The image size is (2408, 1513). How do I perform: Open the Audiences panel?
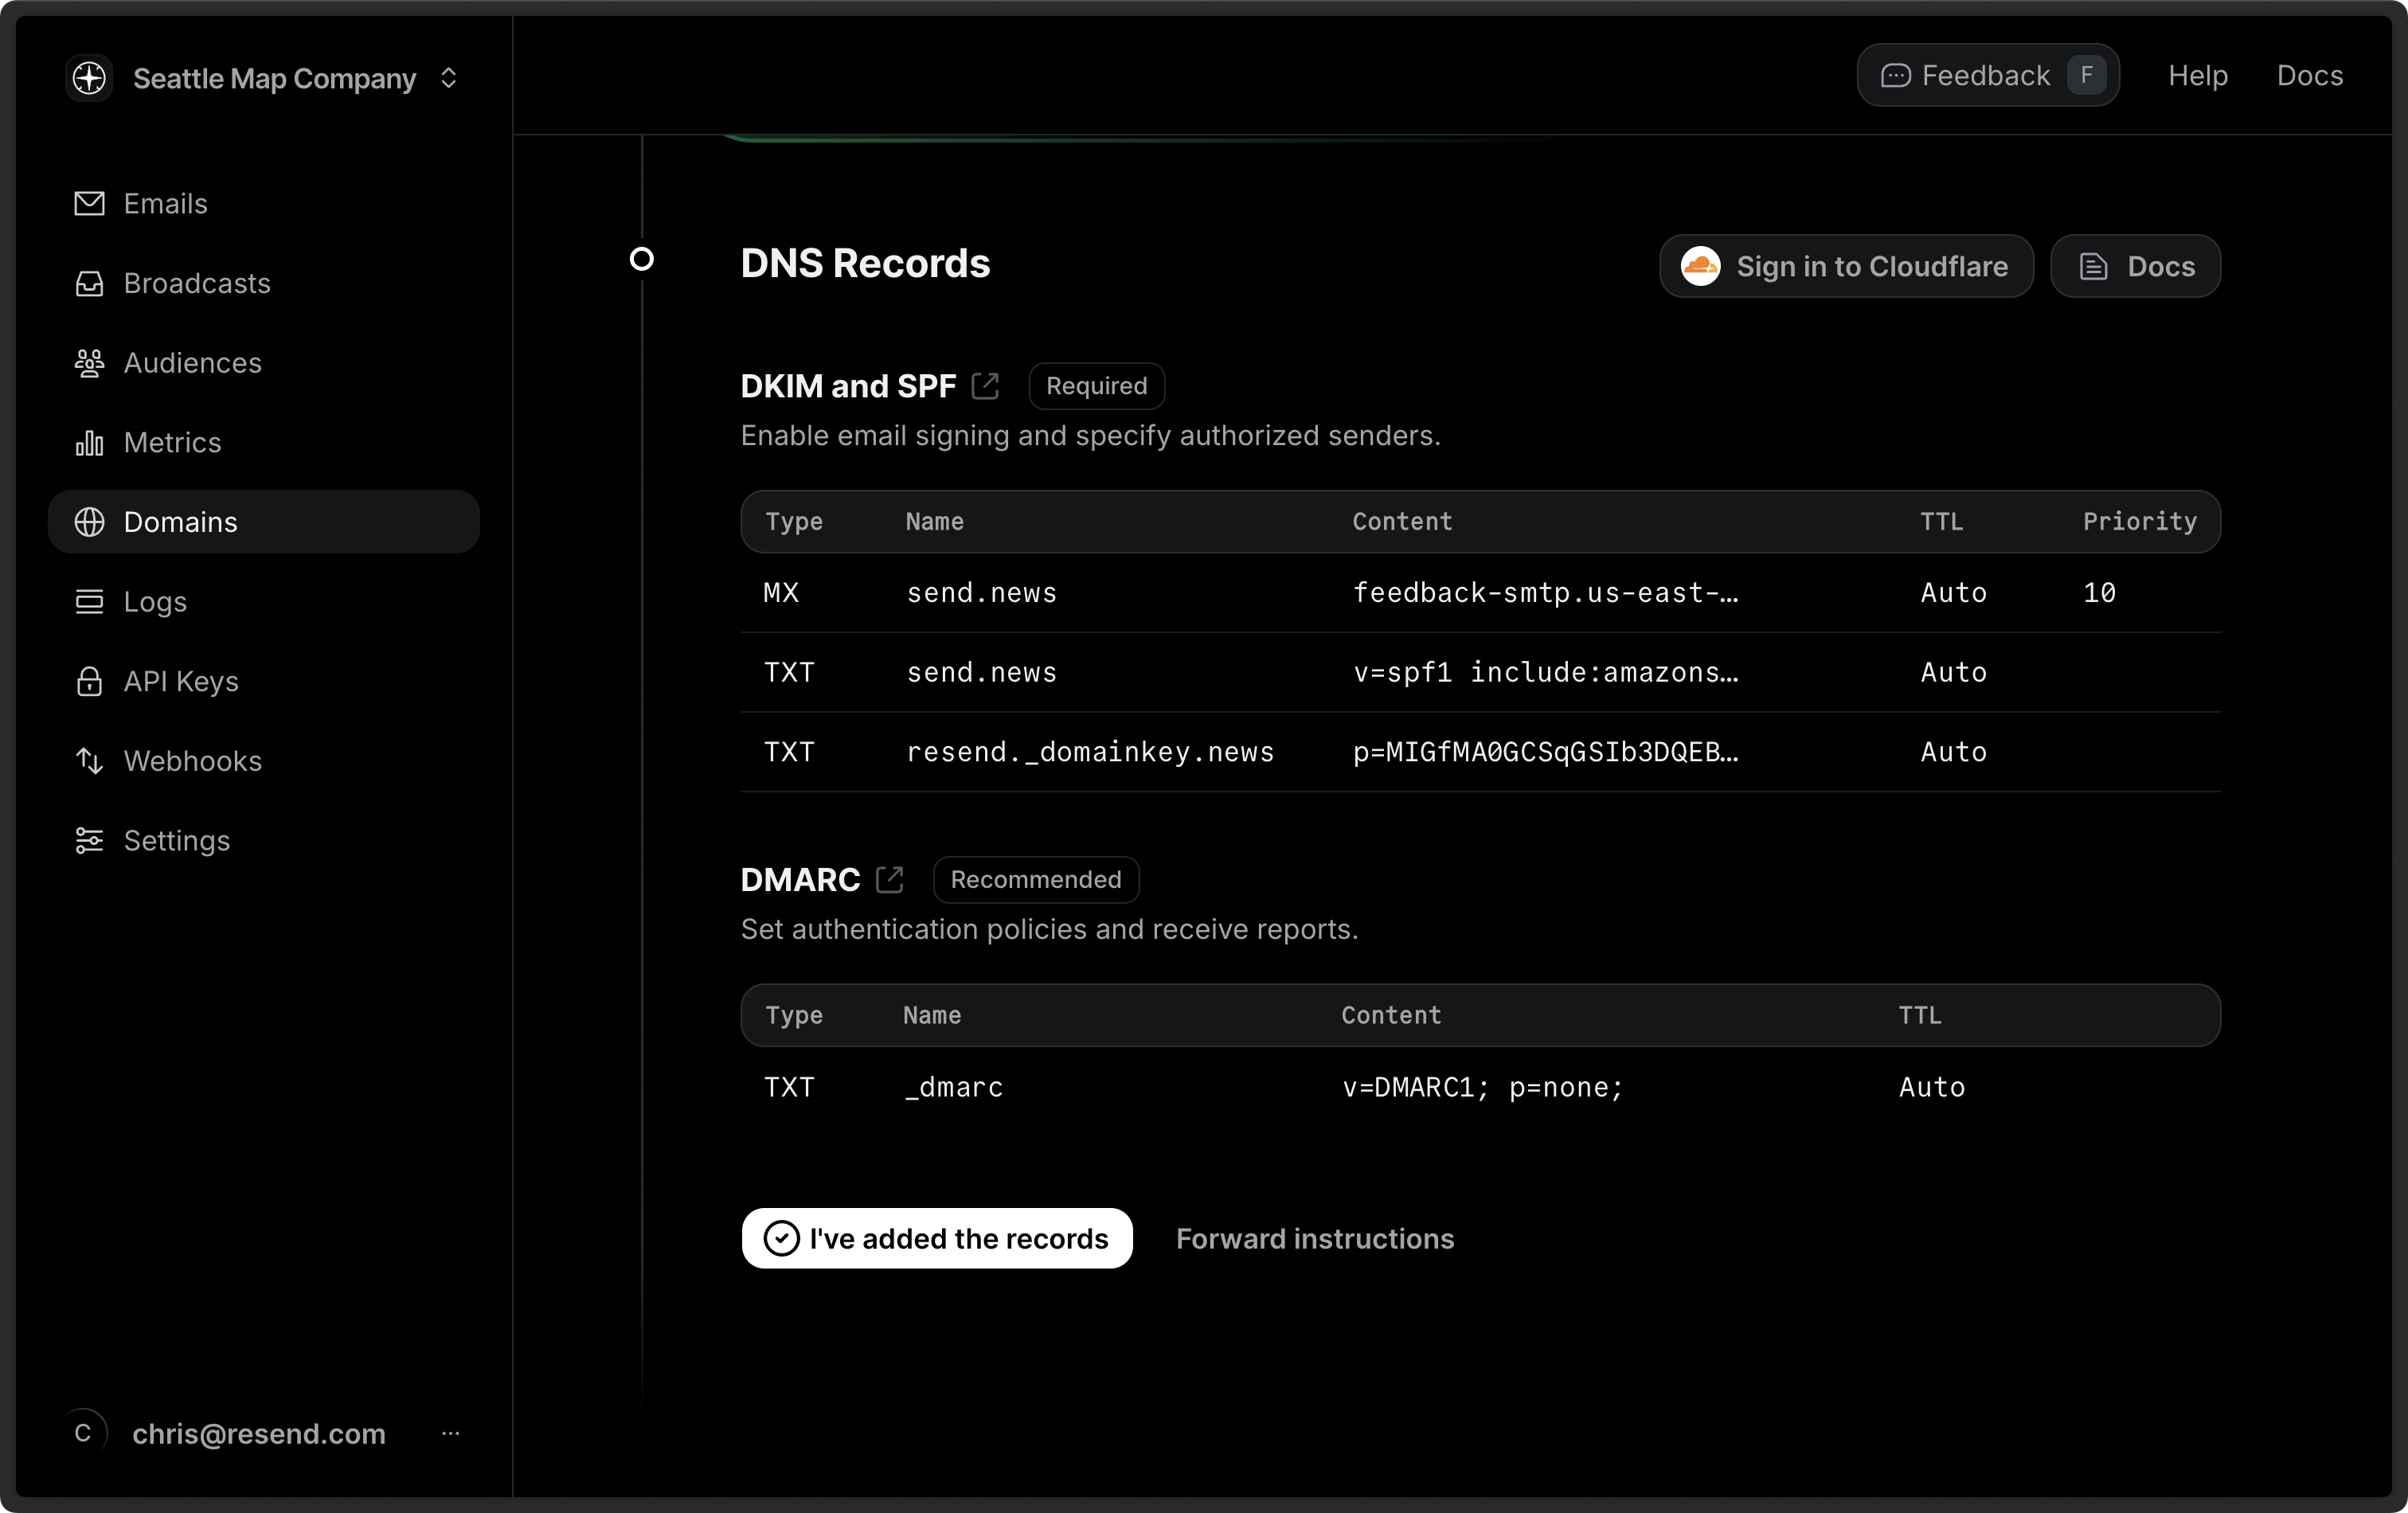pos(192,363)
